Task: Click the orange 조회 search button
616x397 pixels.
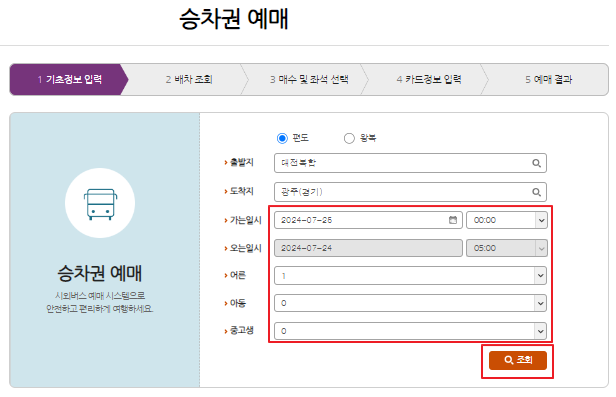Action: coord(518,360)
